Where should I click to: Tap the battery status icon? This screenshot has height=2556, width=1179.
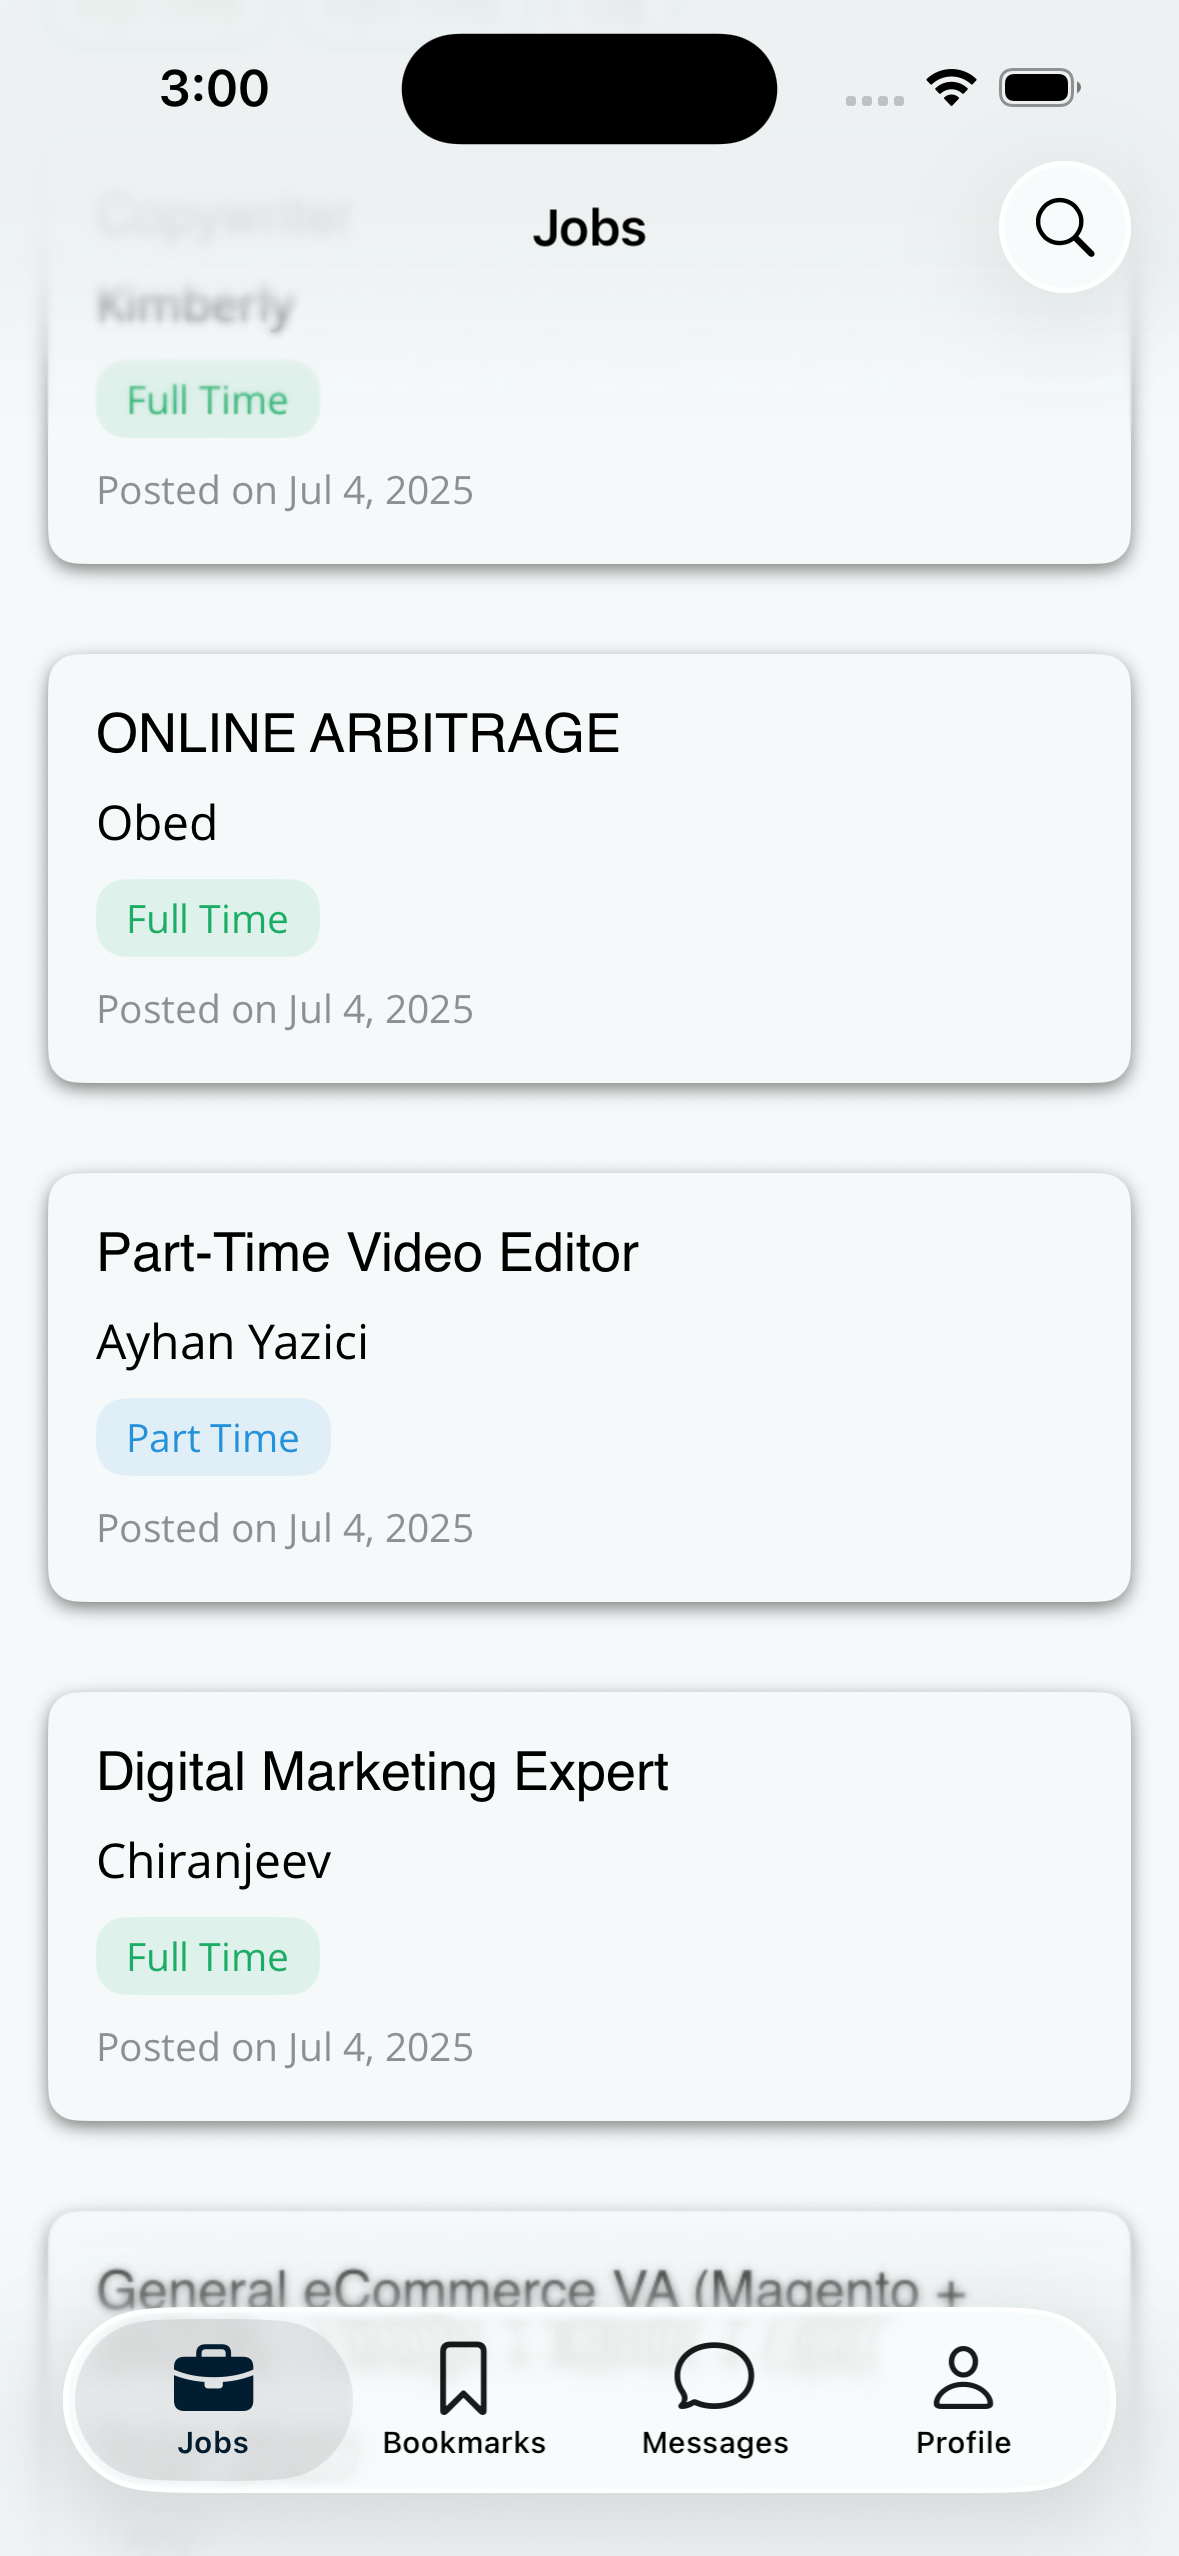pyautogui.click(x=1039, y=88)
